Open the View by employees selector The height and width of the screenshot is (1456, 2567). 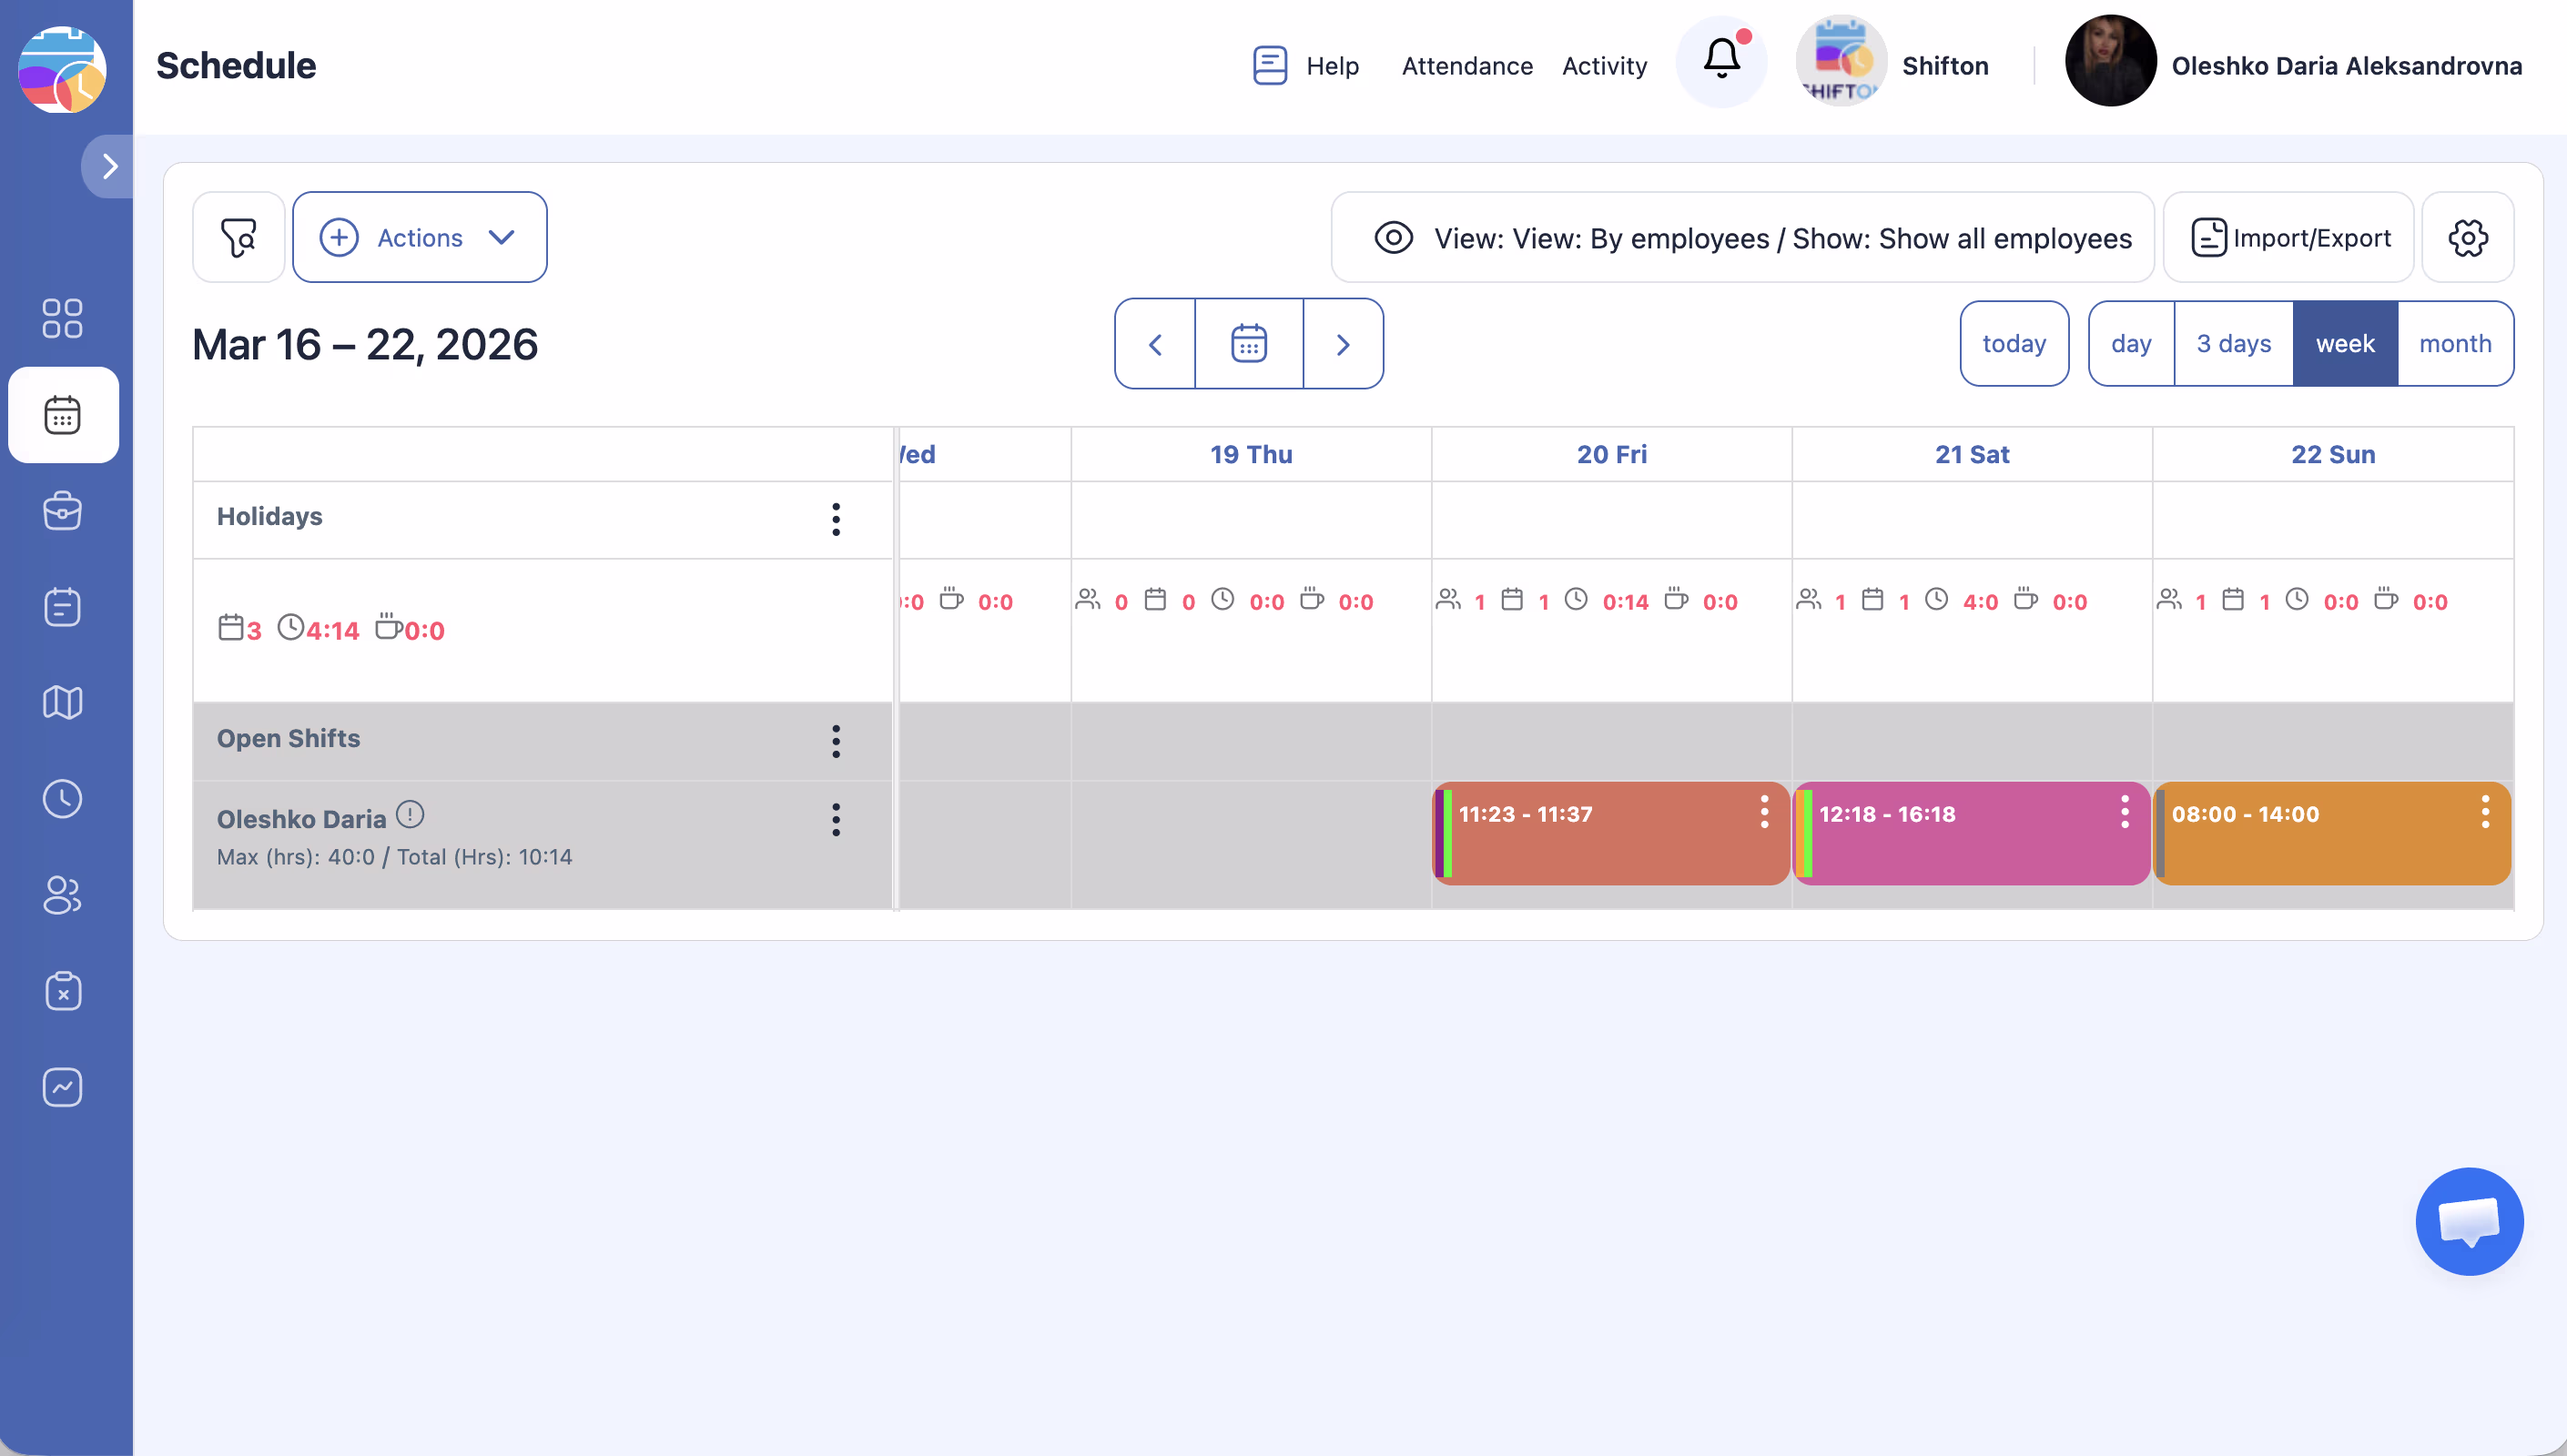(x=1742, y=237)
